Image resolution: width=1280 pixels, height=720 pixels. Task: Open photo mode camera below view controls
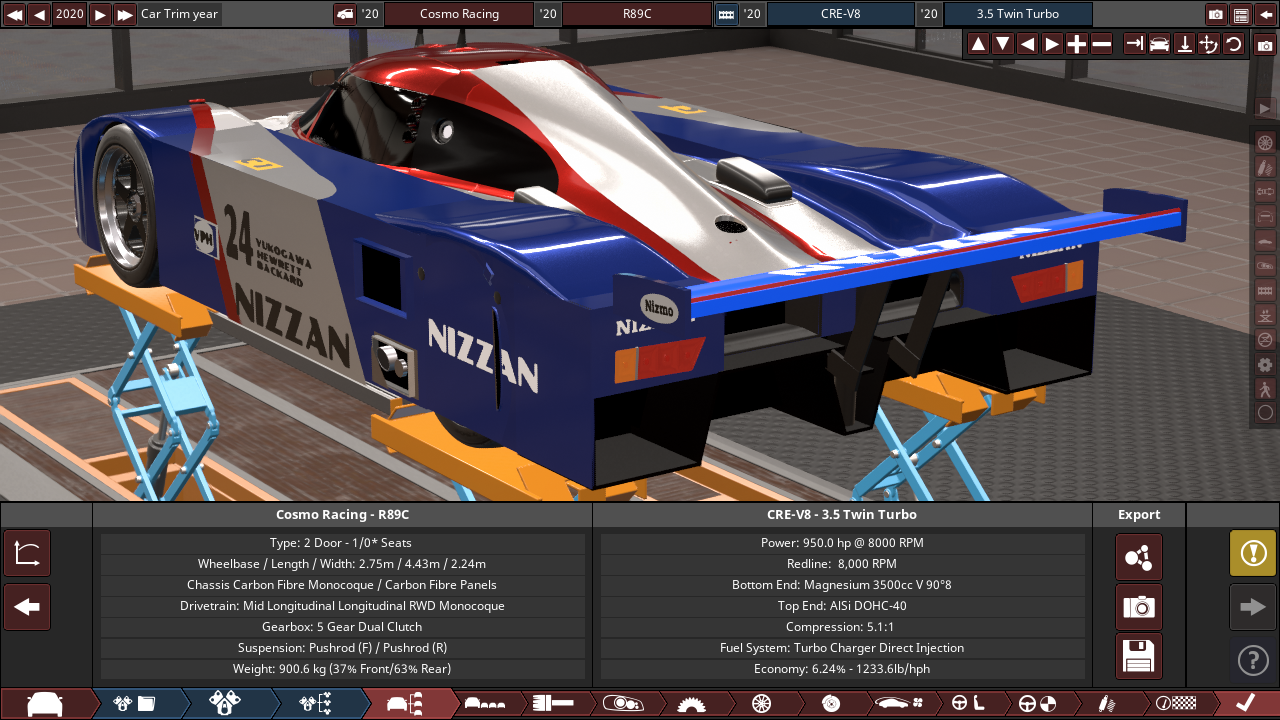coord(1265,46)
